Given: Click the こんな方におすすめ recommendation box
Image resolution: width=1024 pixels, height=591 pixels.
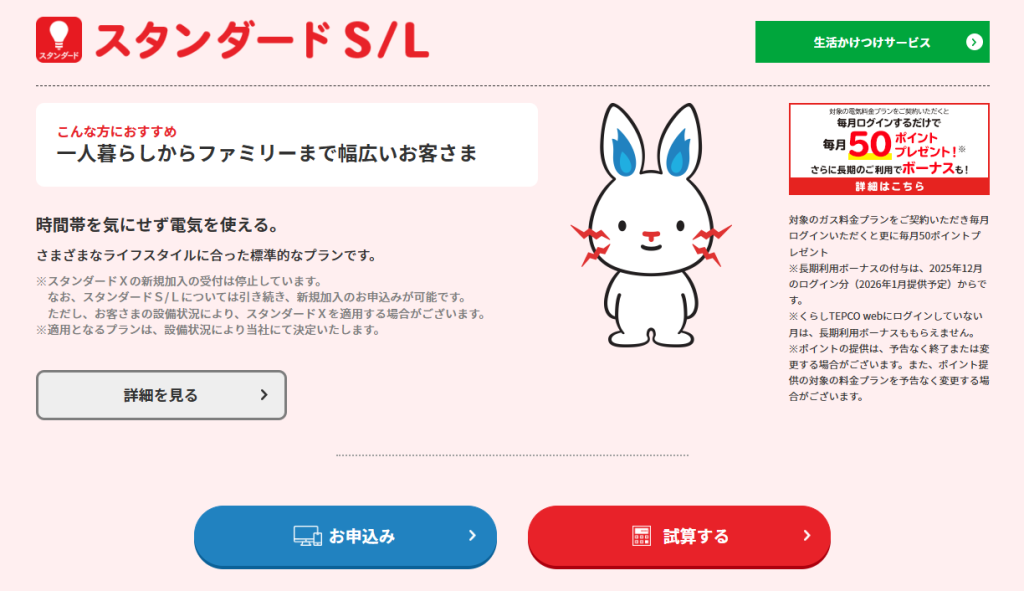Looking at the screenshot, I should [287, 145].
